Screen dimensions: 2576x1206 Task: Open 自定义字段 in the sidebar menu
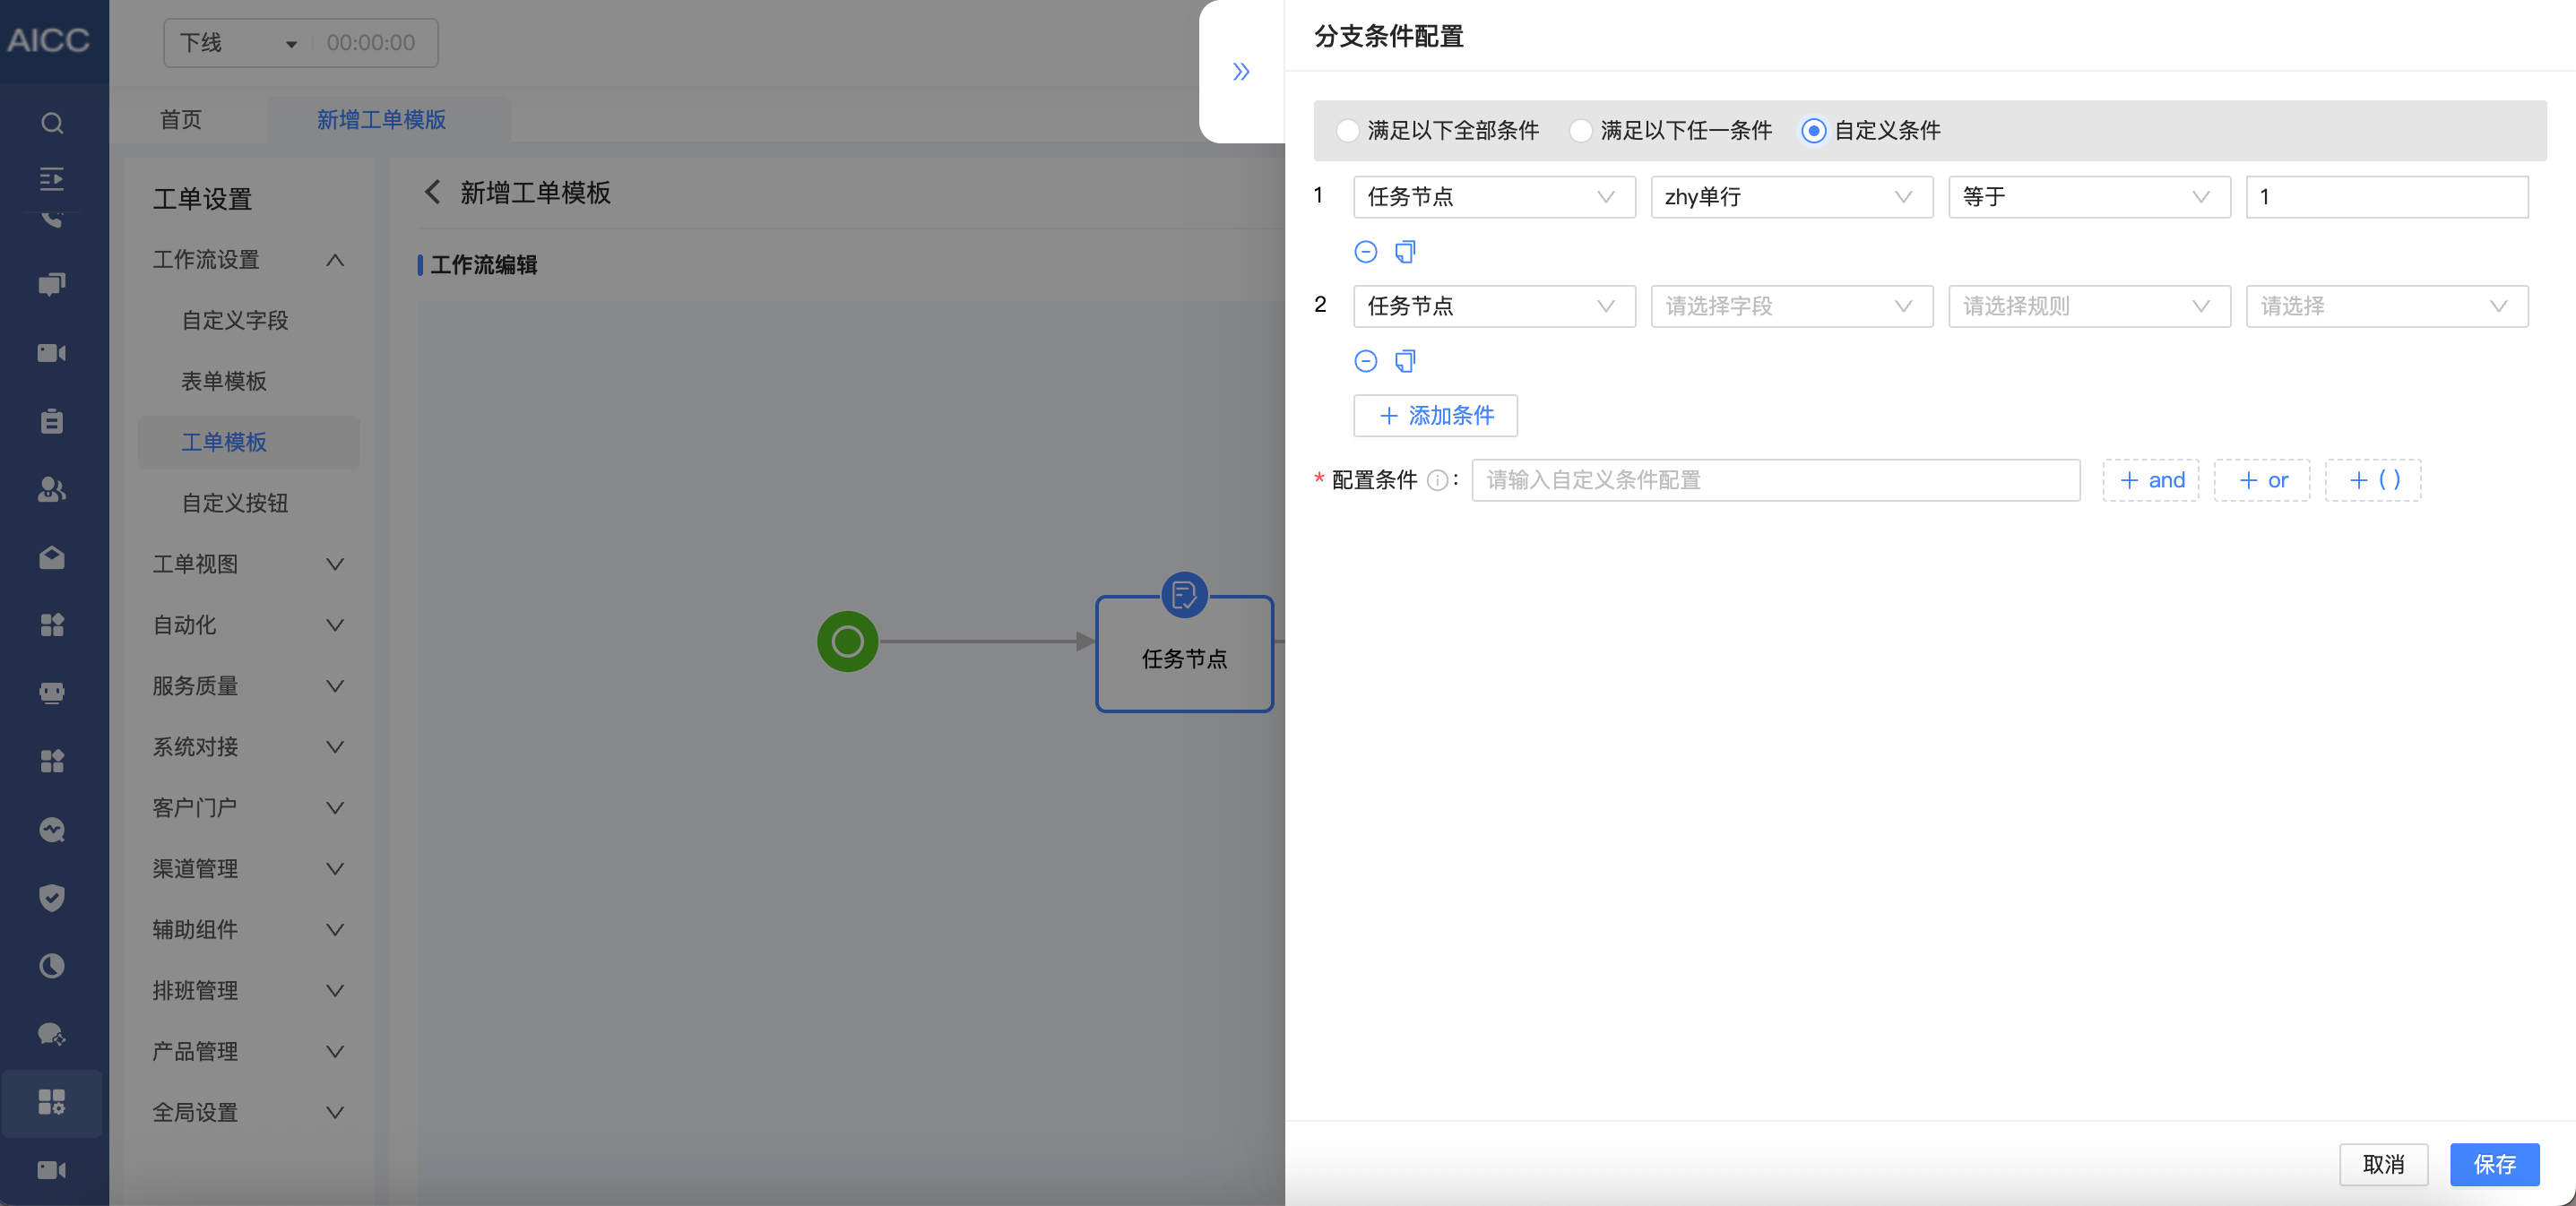pyautogui.click(x=235, y=320)
